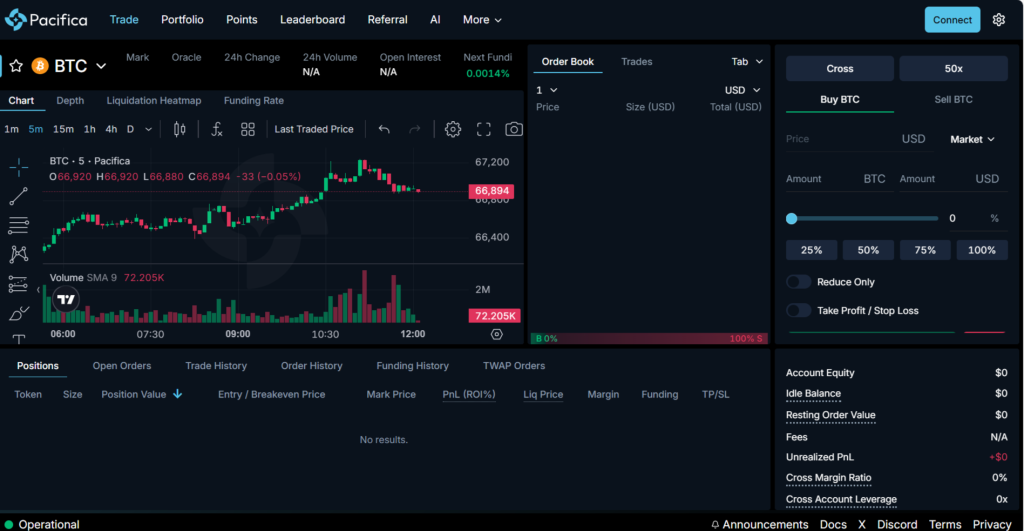Collapse the volume pane with the arrow
This screenshot has height=531, width=1024.
pos(38,289)
